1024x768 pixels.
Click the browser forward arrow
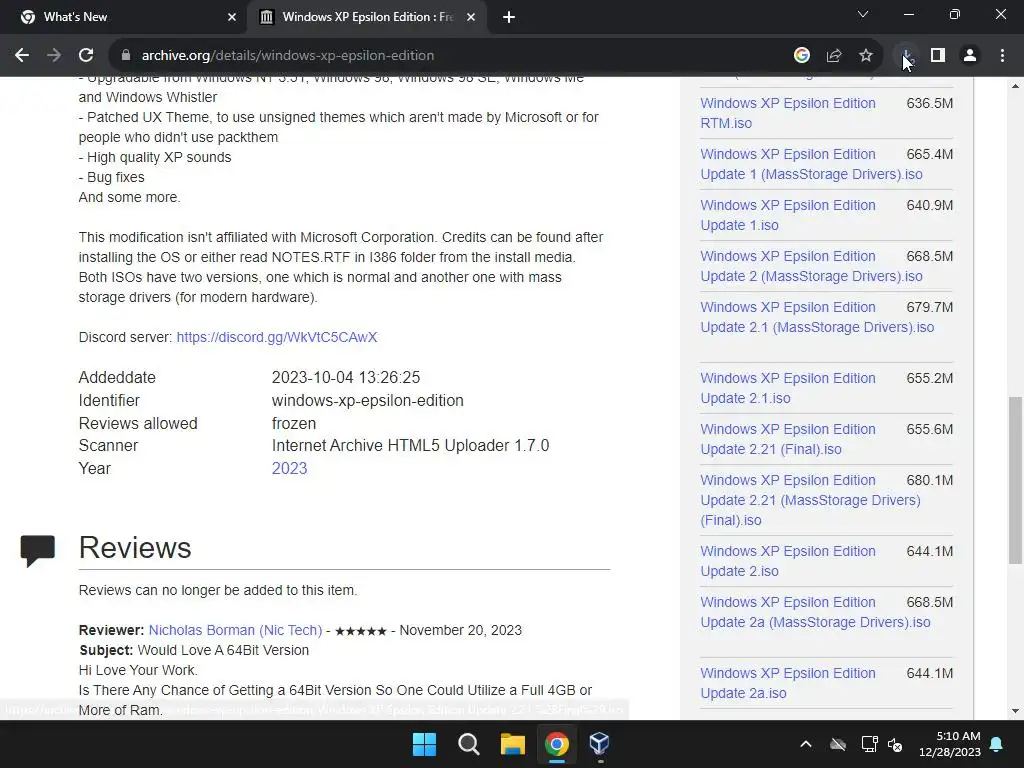click(54, 56)
